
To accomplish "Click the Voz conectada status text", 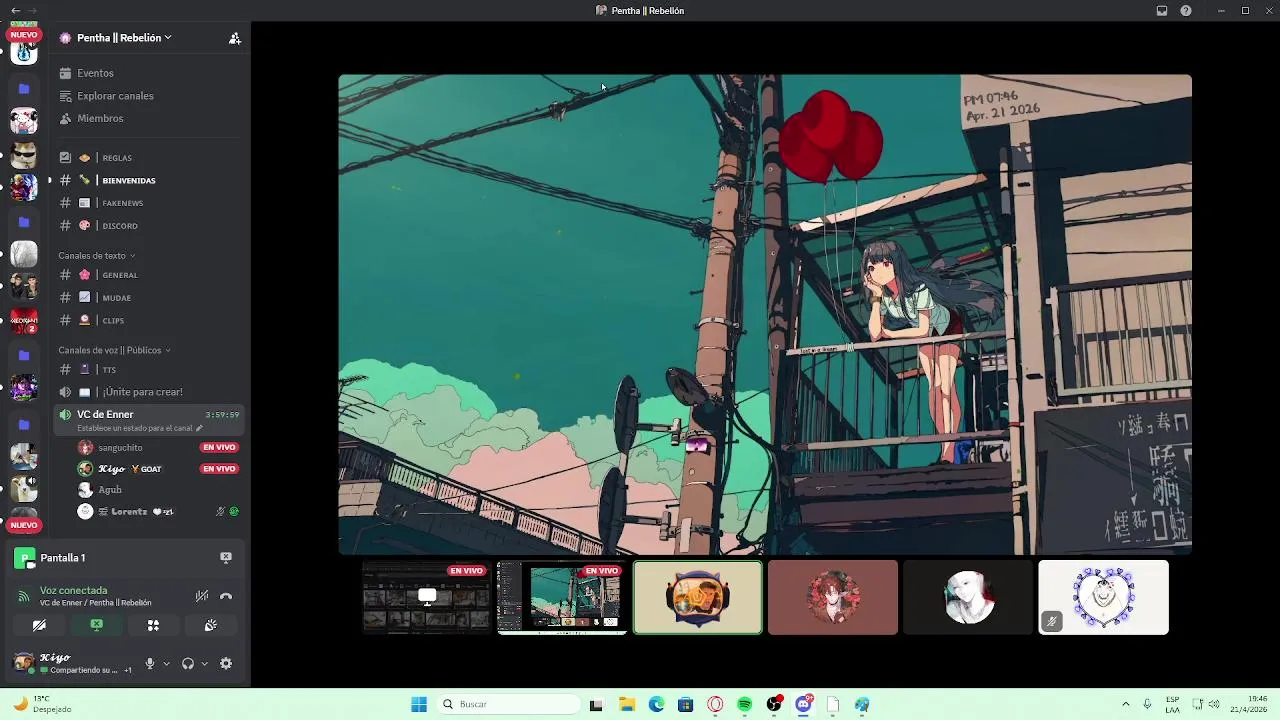I will click(x=73, y=591).
